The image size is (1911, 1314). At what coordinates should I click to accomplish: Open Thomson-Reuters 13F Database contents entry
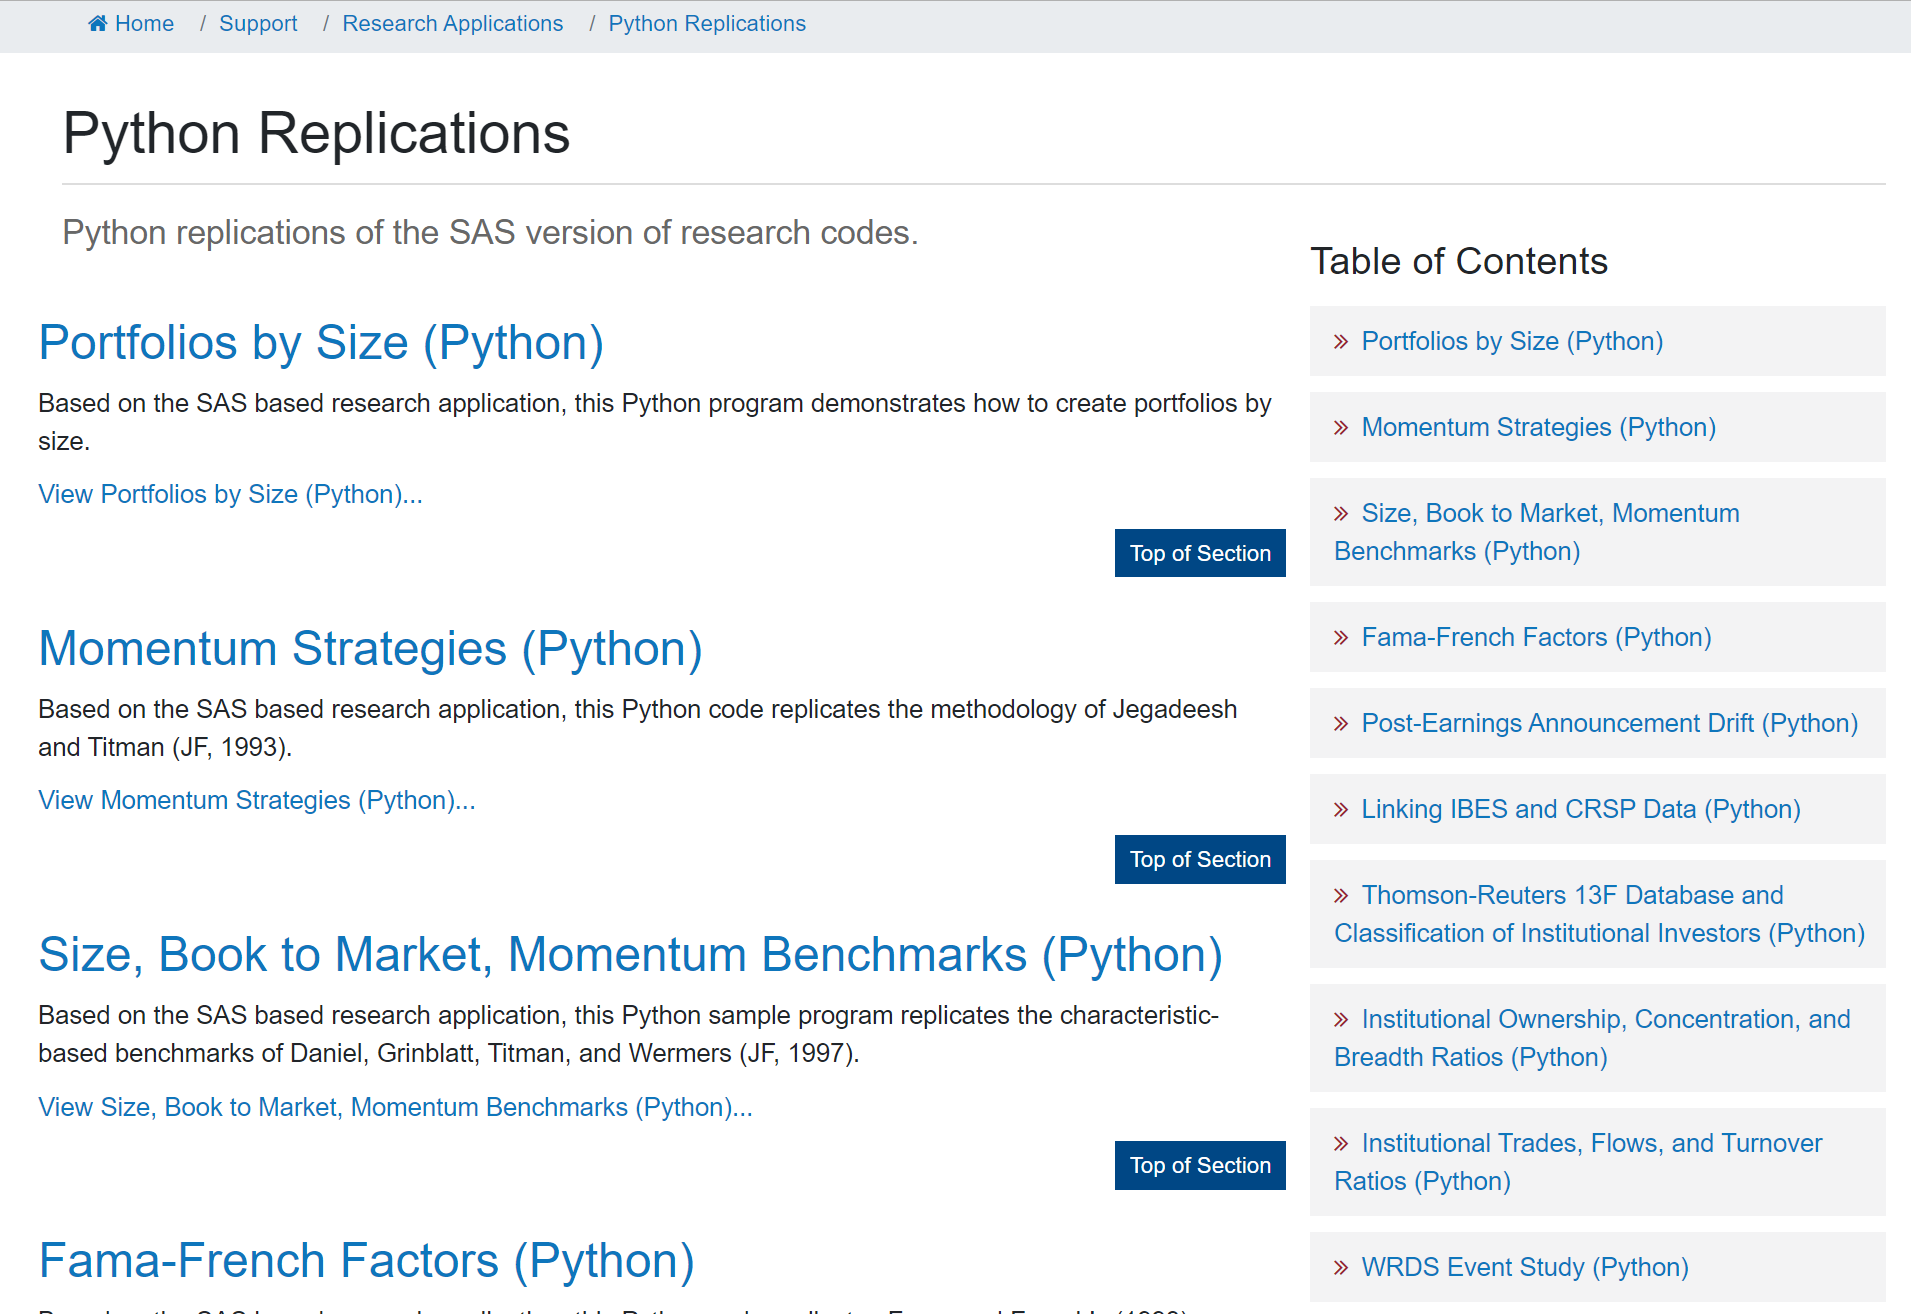1598,914
